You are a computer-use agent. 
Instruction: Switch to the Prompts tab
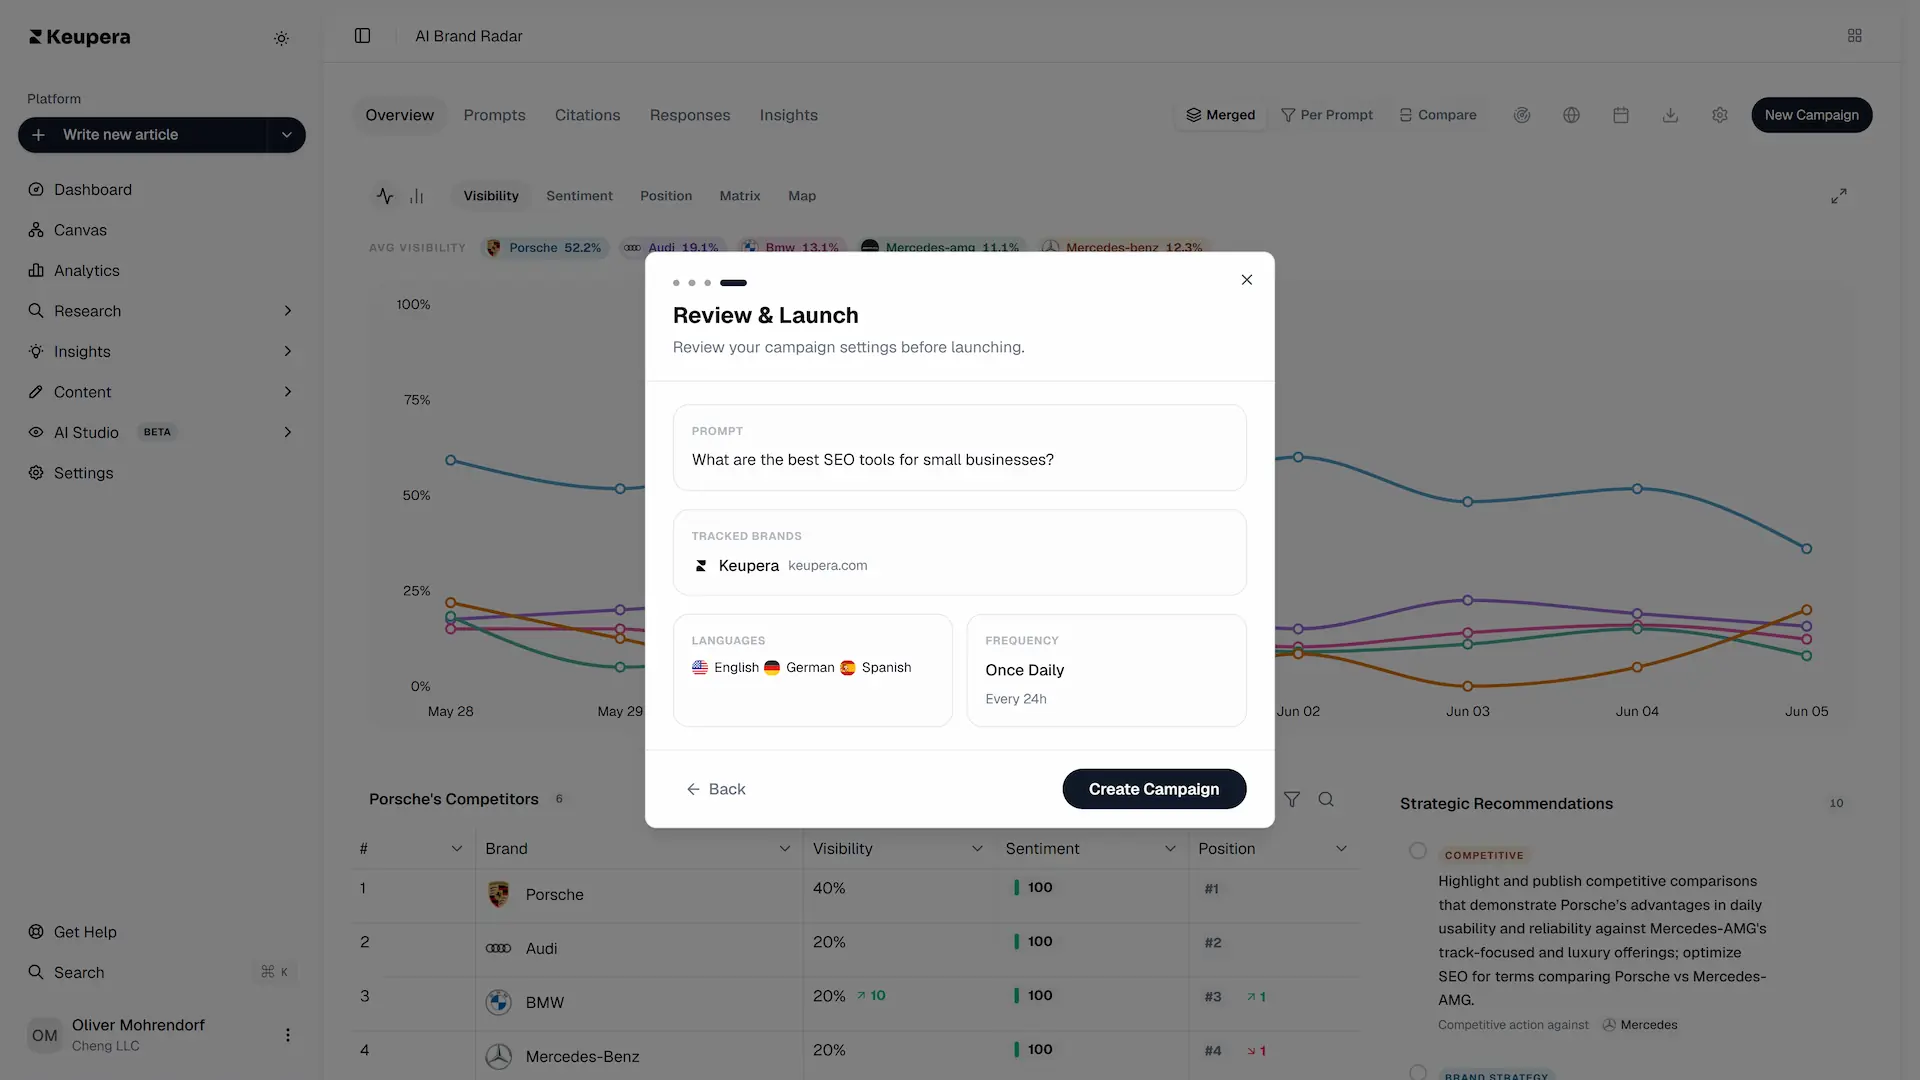coord(494,115)
